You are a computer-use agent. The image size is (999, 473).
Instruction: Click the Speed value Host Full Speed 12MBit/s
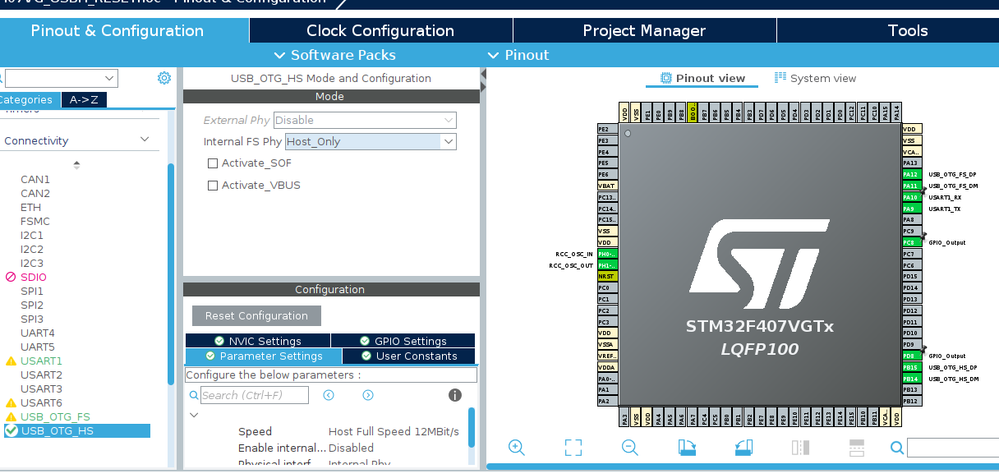point(394,432)
